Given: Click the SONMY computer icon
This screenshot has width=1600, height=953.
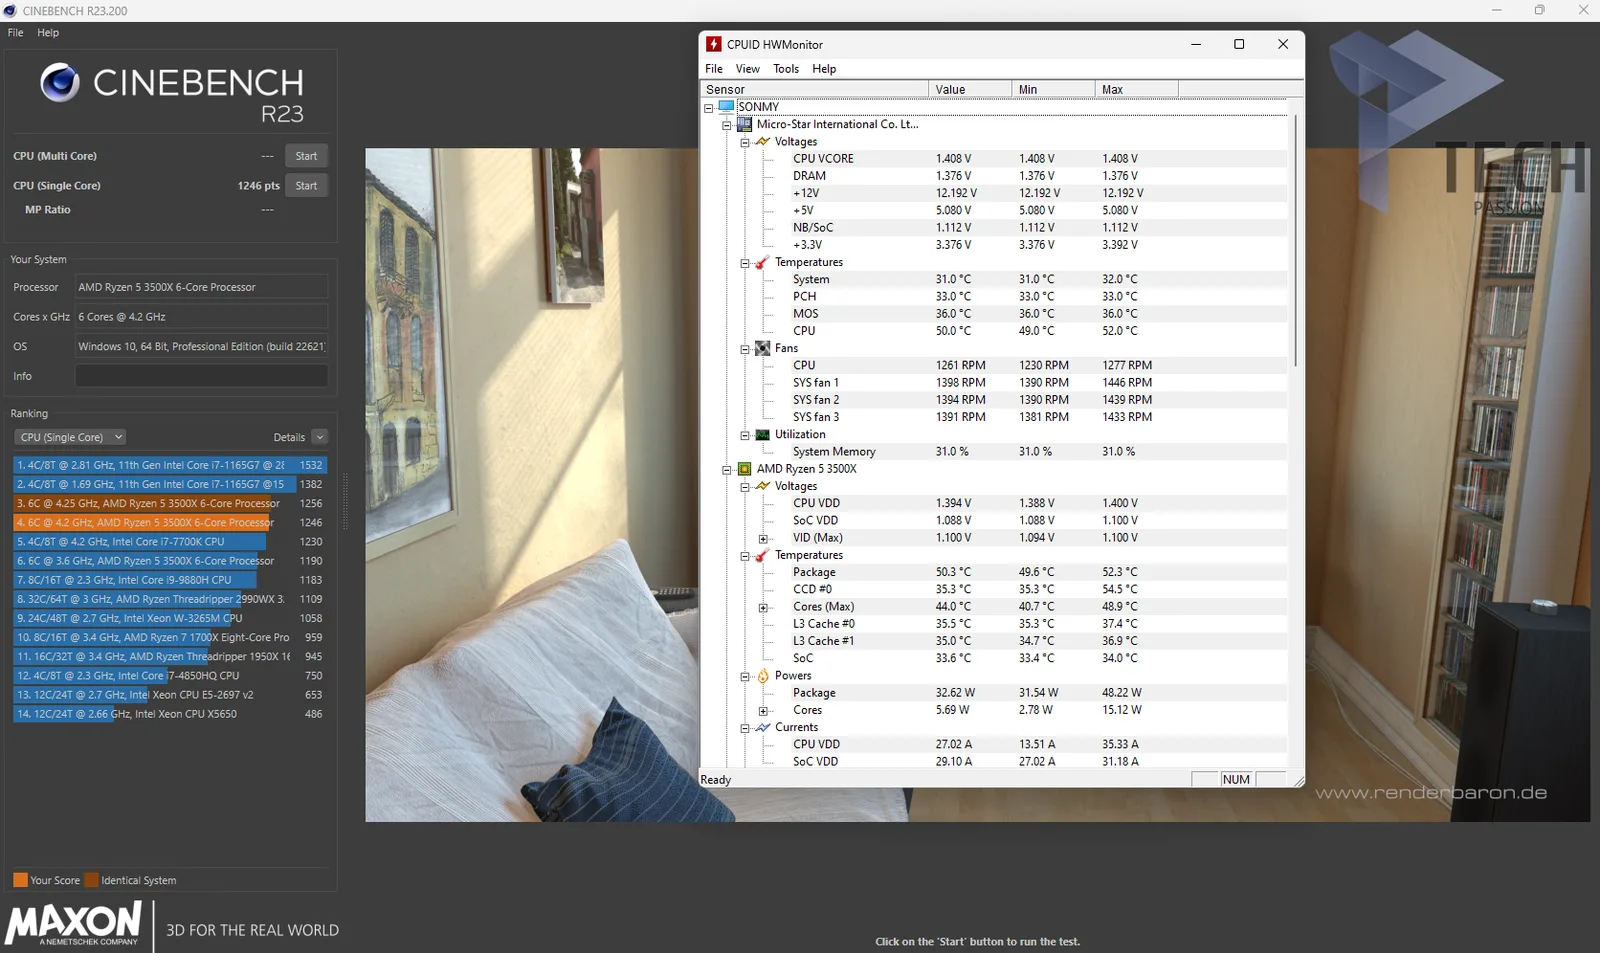Looking at the screenshot, I should tap(726, 107).
